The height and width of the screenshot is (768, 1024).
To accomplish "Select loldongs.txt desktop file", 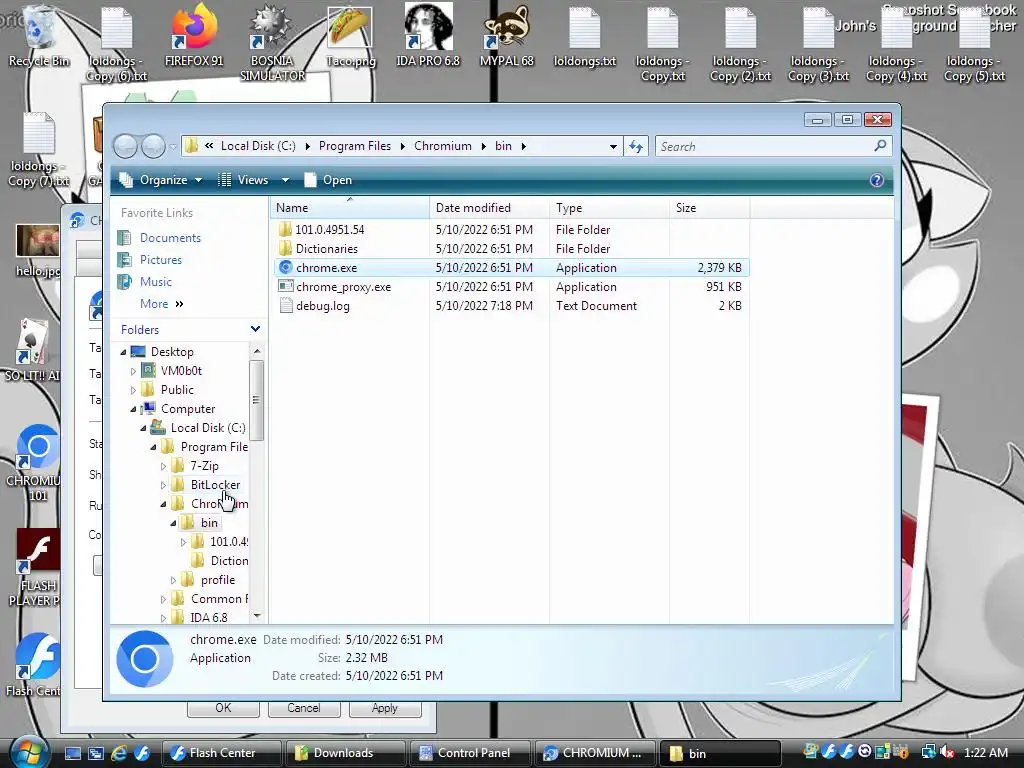I will (584, 37).
